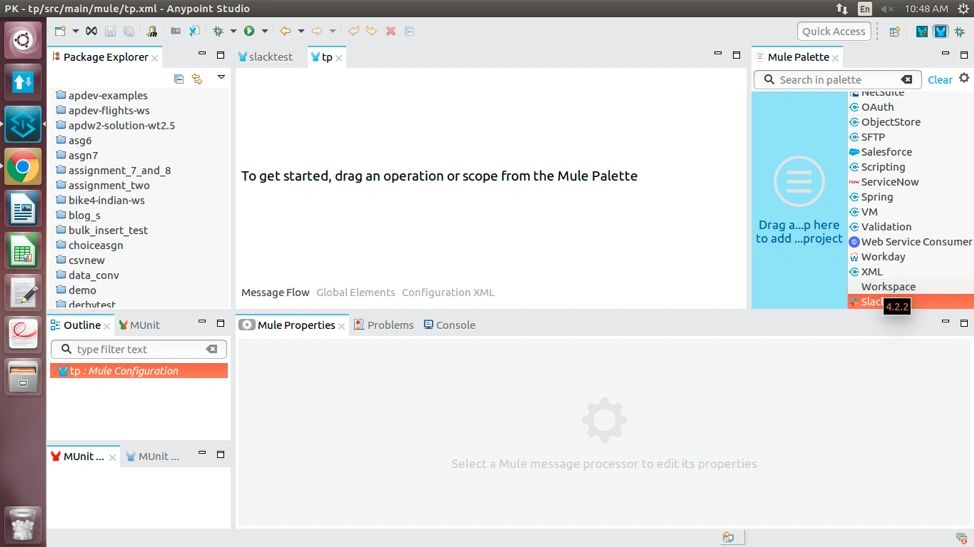Viewport: 974px width, 547px height.
Task: Click the palette search erase icon
Action: pos(907,79)
